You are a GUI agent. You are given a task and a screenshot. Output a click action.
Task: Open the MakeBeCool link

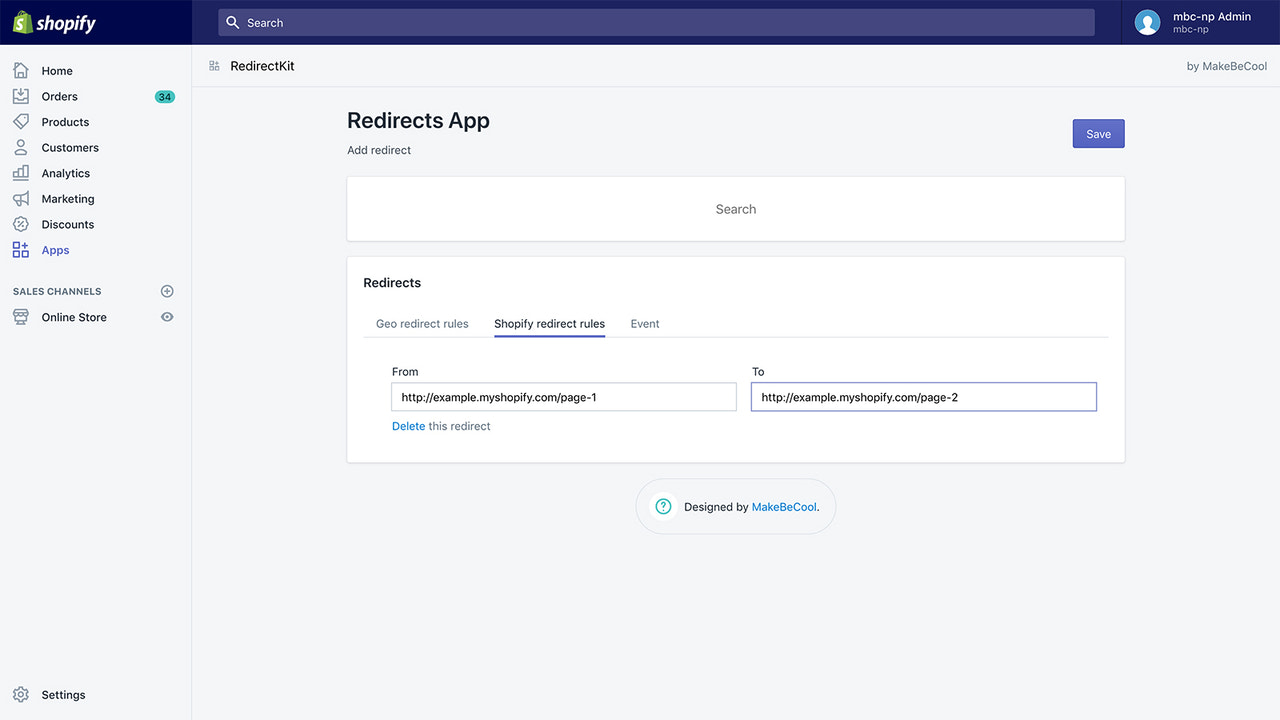784,507
